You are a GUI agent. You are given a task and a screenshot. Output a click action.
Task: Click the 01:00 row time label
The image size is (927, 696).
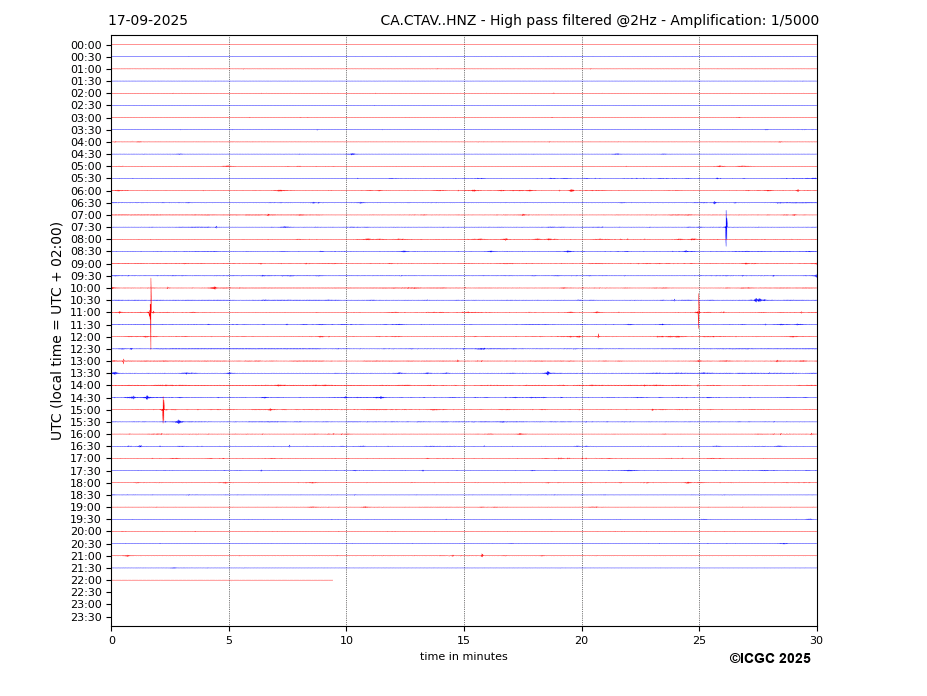click(86, 70)
